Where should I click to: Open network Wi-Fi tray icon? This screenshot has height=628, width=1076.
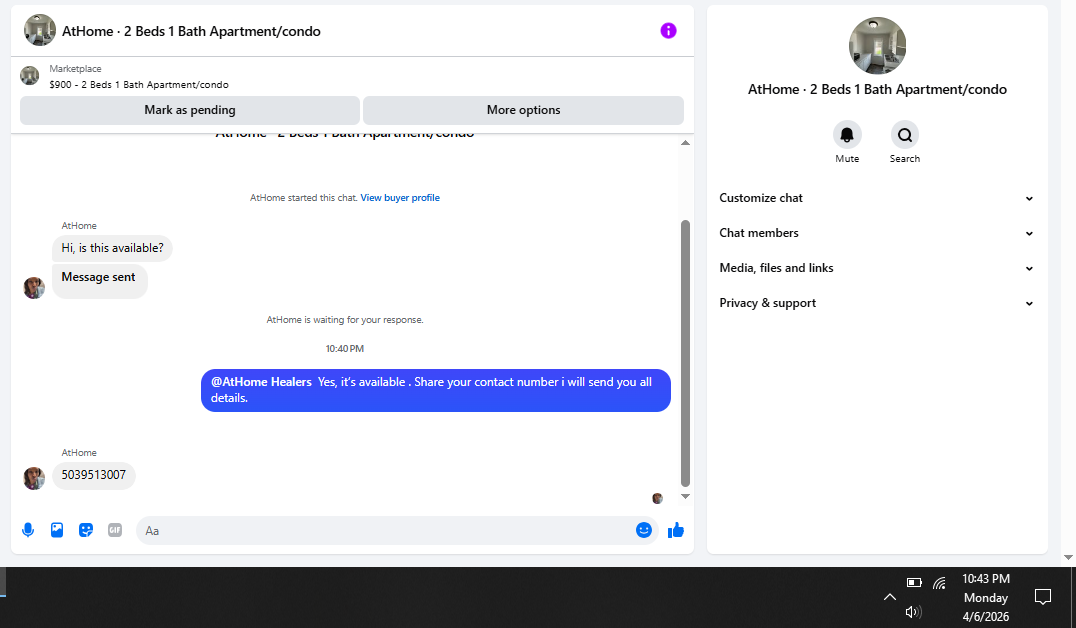pyautogui.click(x=939, y=583)
